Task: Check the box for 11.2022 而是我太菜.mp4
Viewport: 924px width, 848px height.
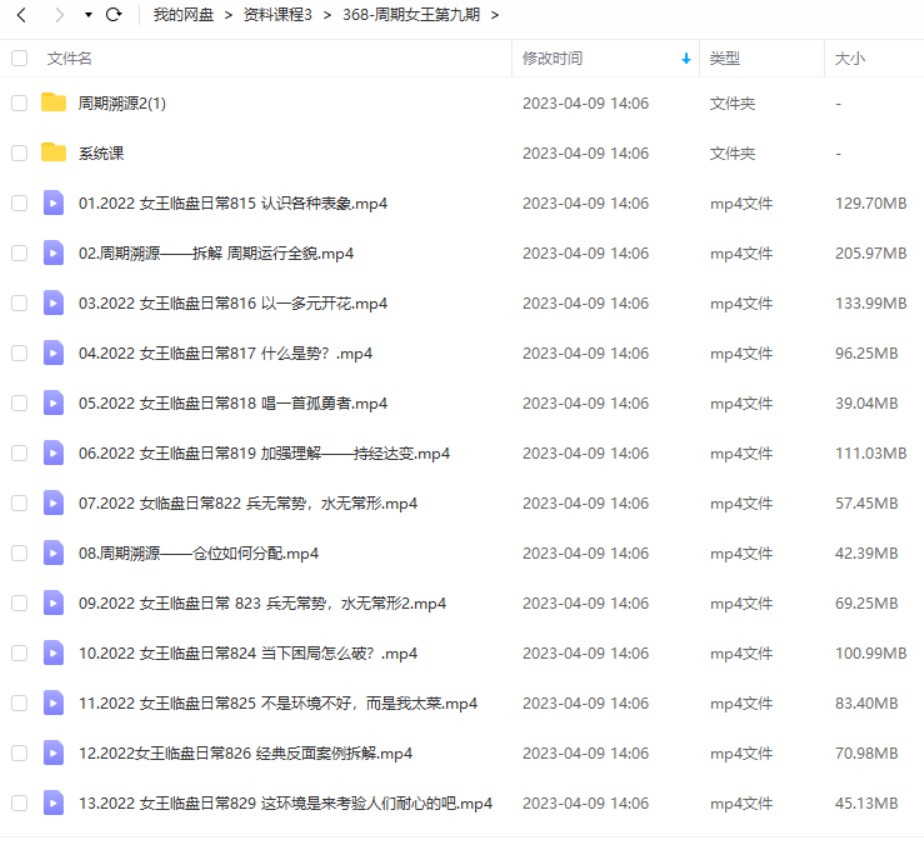Action: [x=19, y=703]
